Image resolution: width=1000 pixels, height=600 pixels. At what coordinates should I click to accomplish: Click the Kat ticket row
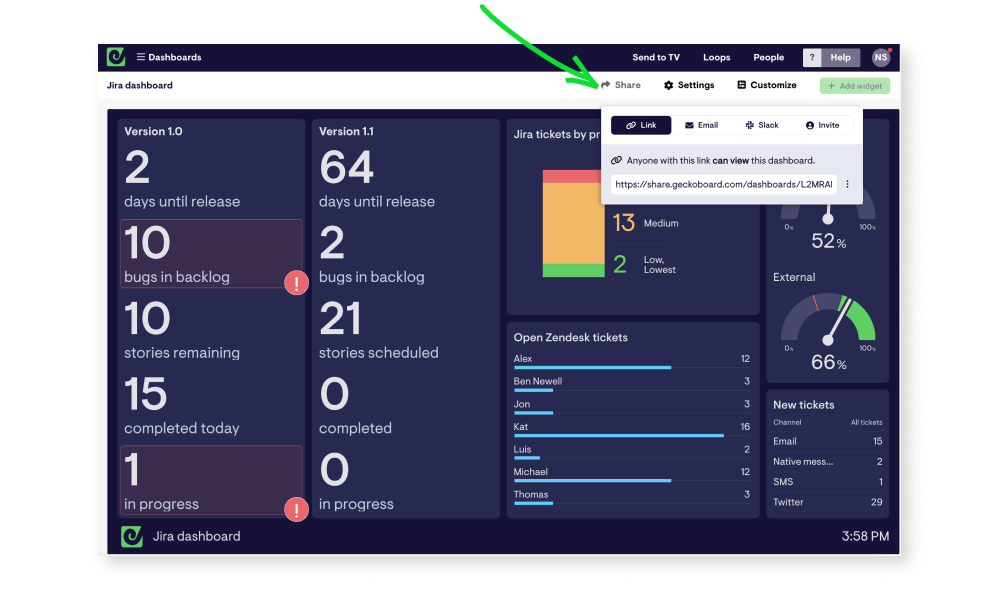tap(631, 428)
